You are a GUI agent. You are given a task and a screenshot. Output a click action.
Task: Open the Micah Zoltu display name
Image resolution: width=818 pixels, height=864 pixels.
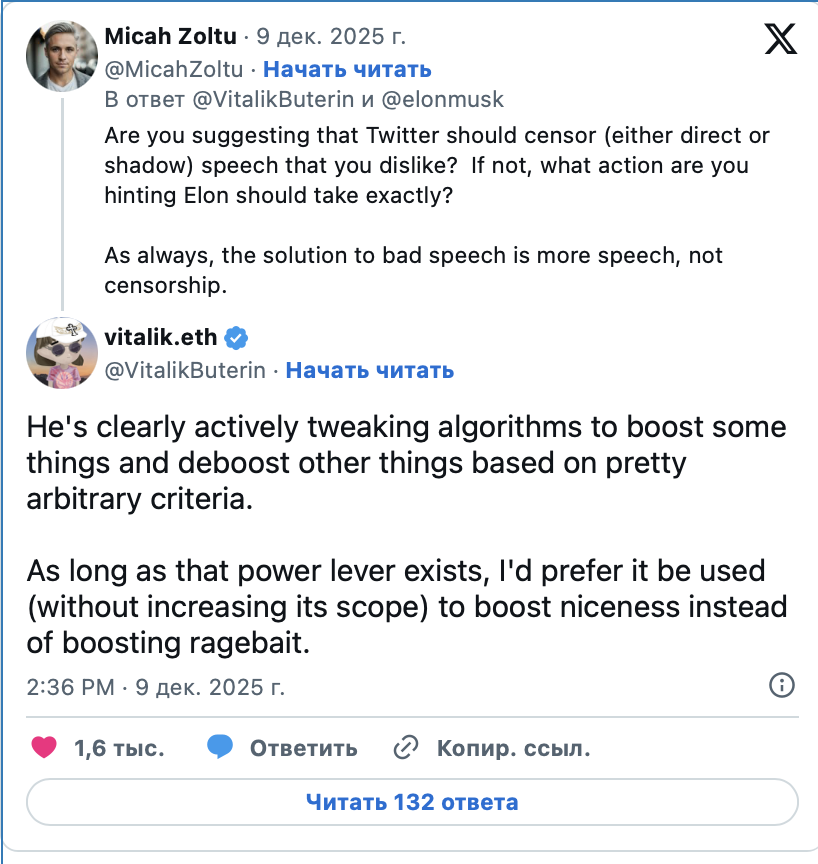(170, 38)
